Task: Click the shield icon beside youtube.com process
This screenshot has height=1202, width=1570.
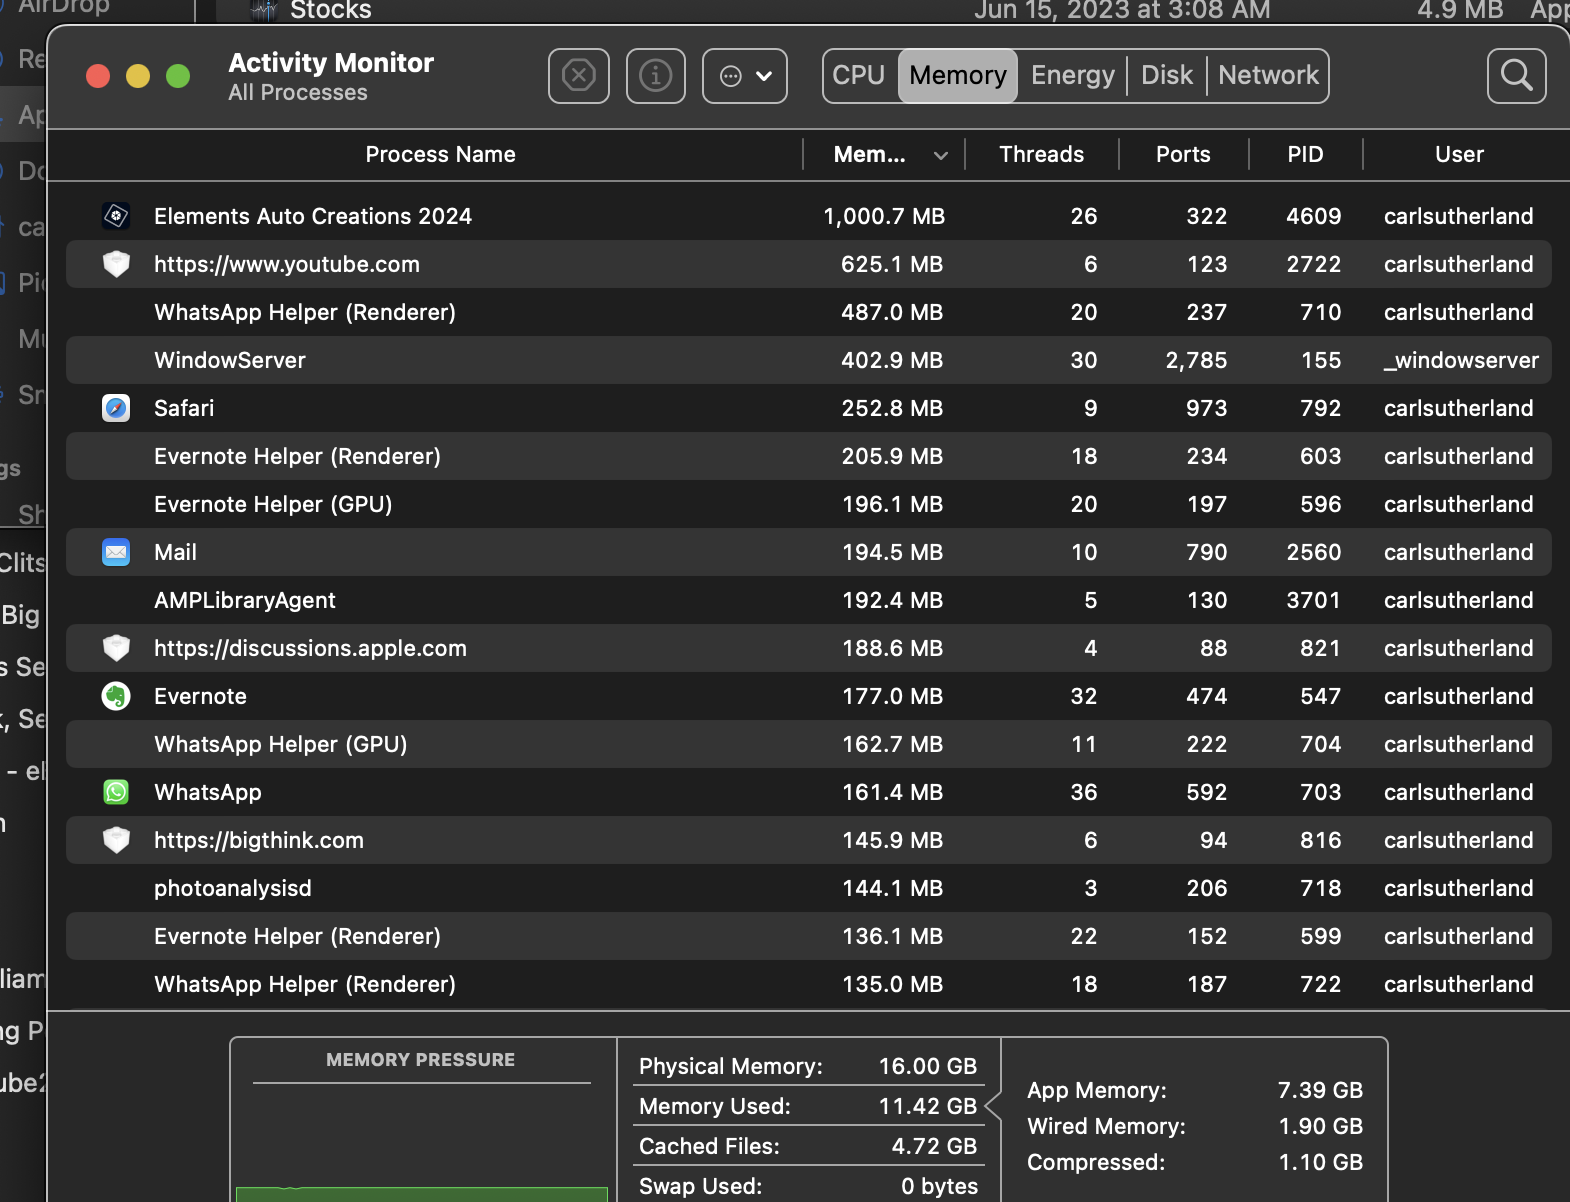Action: pyautogui.click(x=116, y=264)
